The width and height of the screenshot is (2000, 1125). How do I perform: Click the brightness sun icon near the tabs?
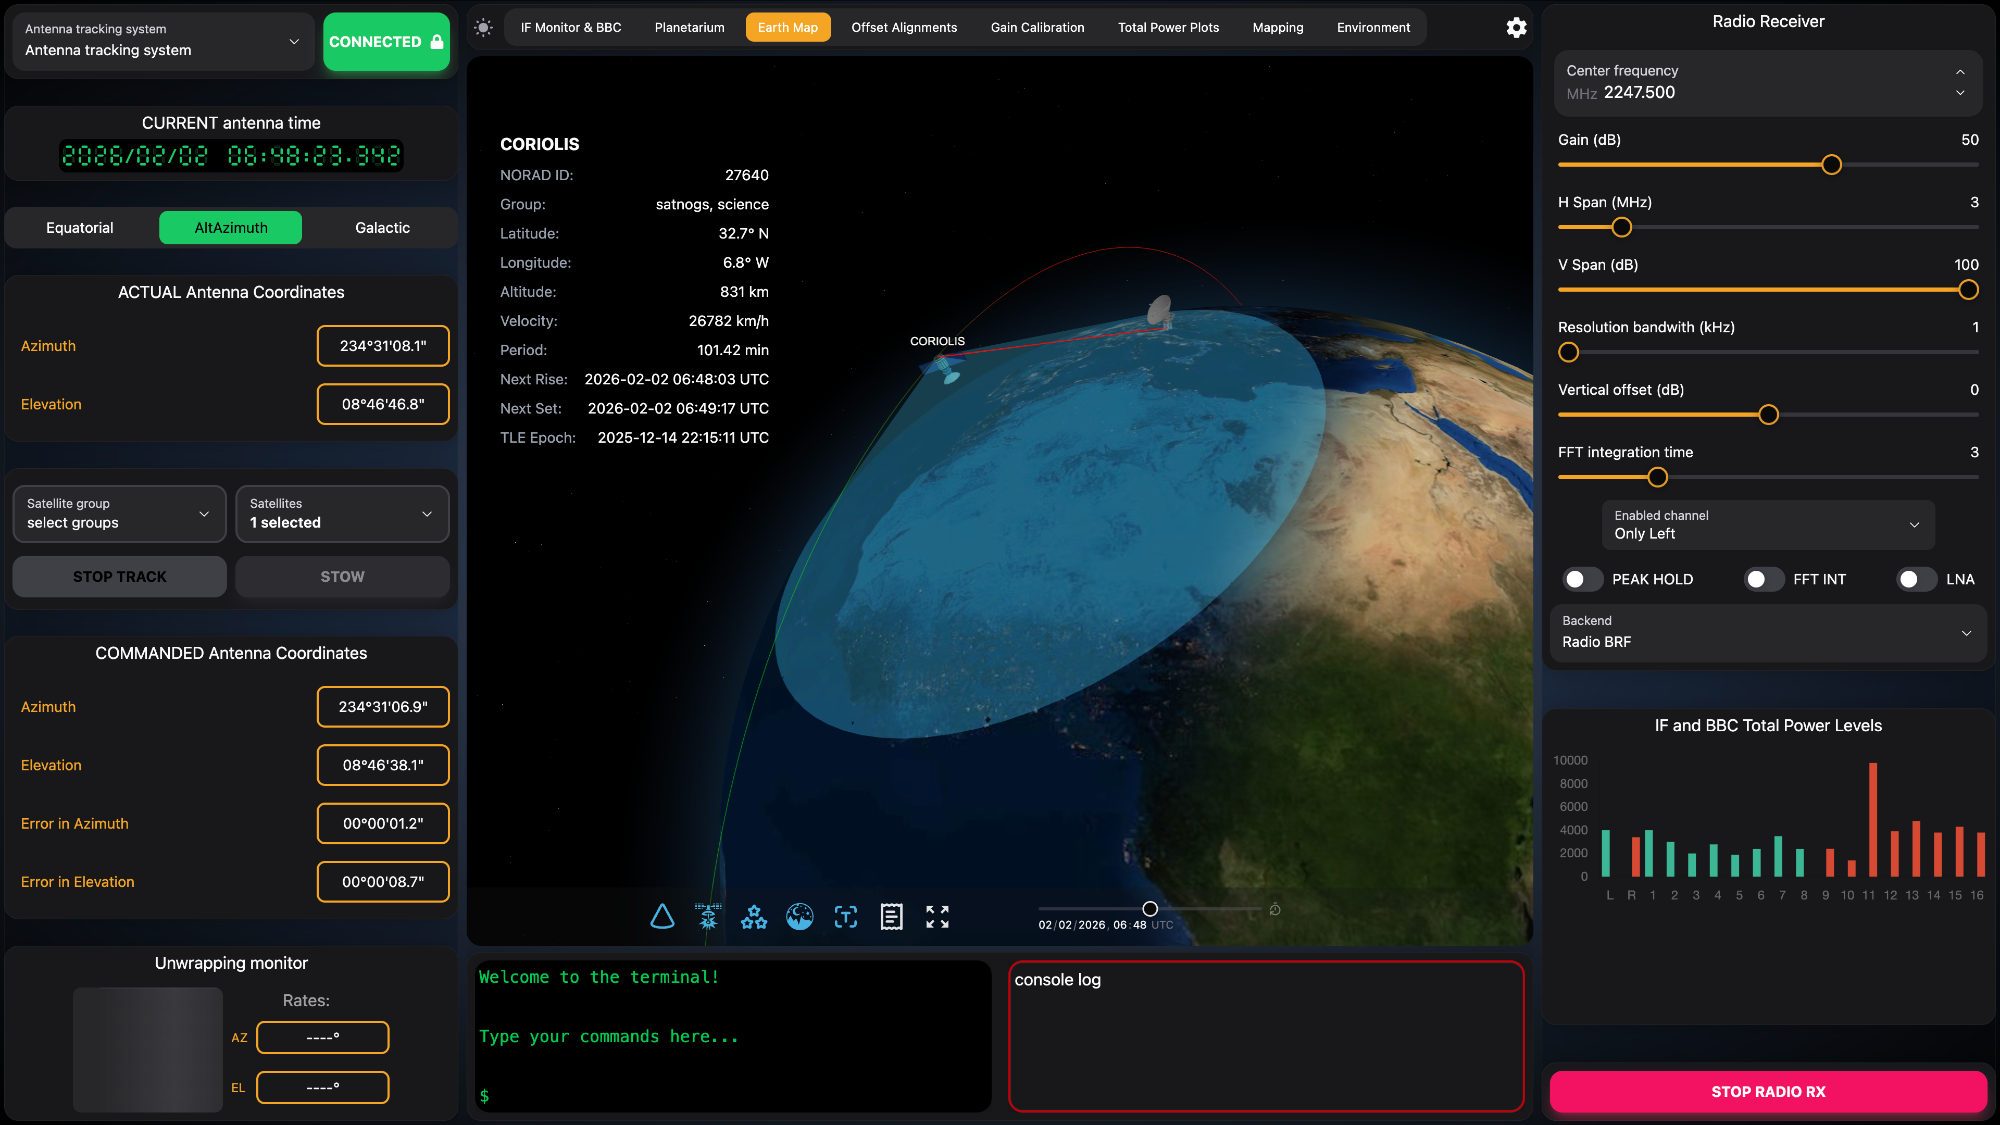pyautogui.click(x=483, y=27)
